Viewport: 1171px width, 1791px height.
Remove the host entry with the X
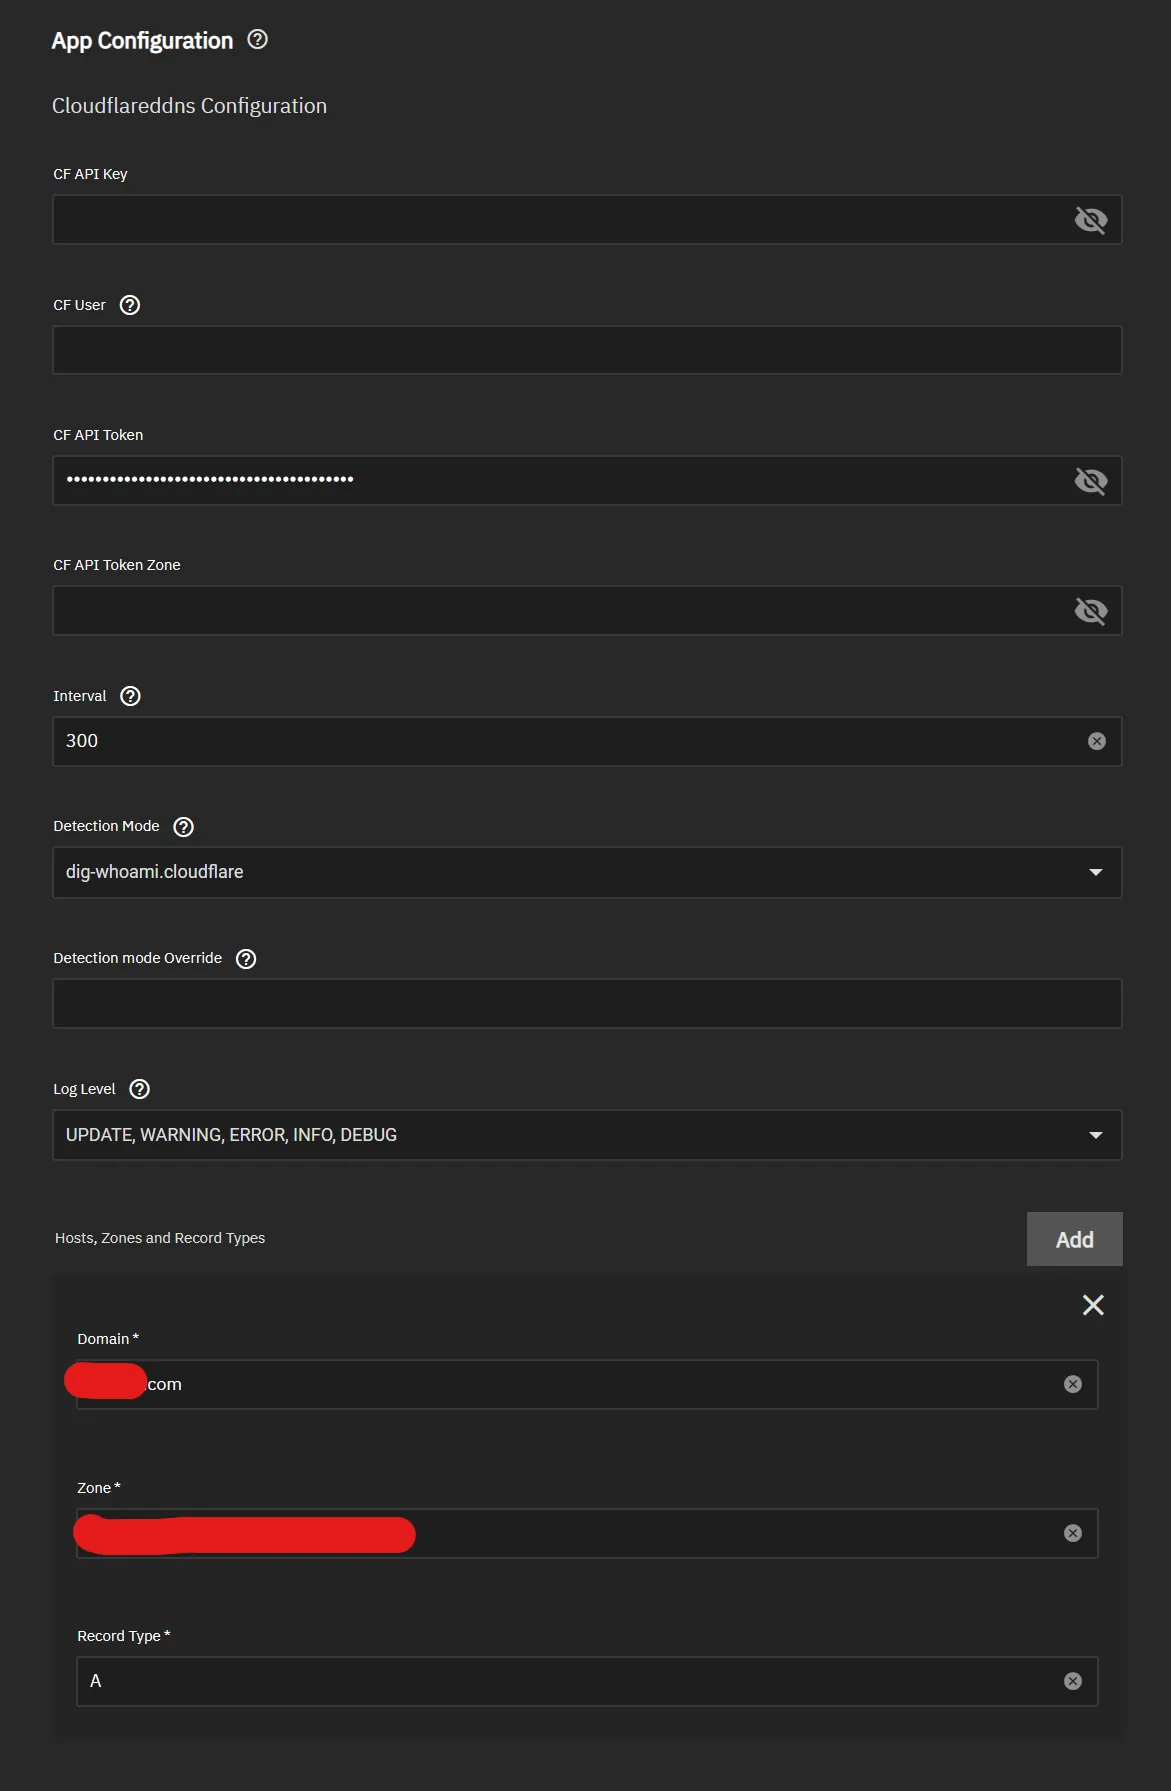(1093, 1305)
